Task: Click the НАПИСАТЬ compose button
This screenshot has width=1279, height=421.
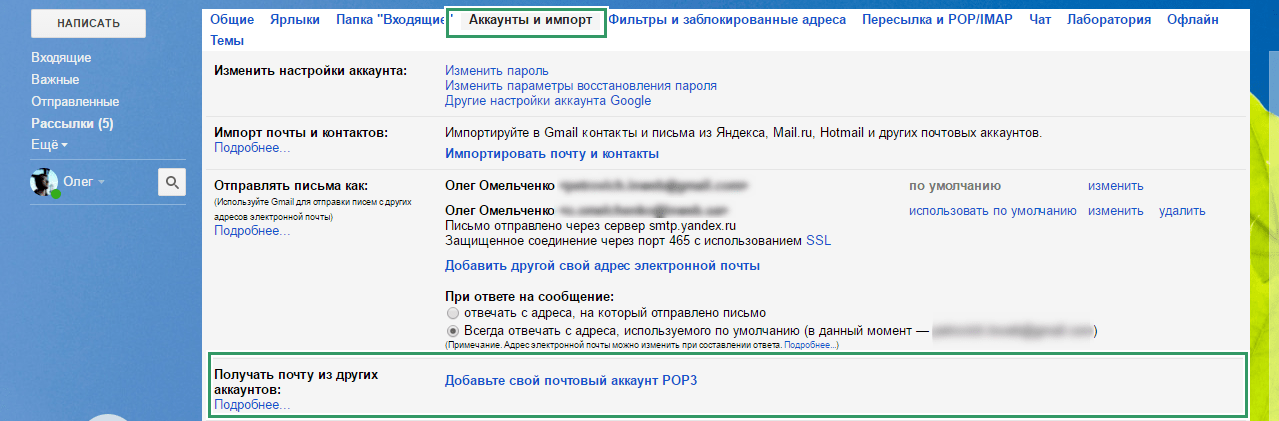Action: pos(88,23)
